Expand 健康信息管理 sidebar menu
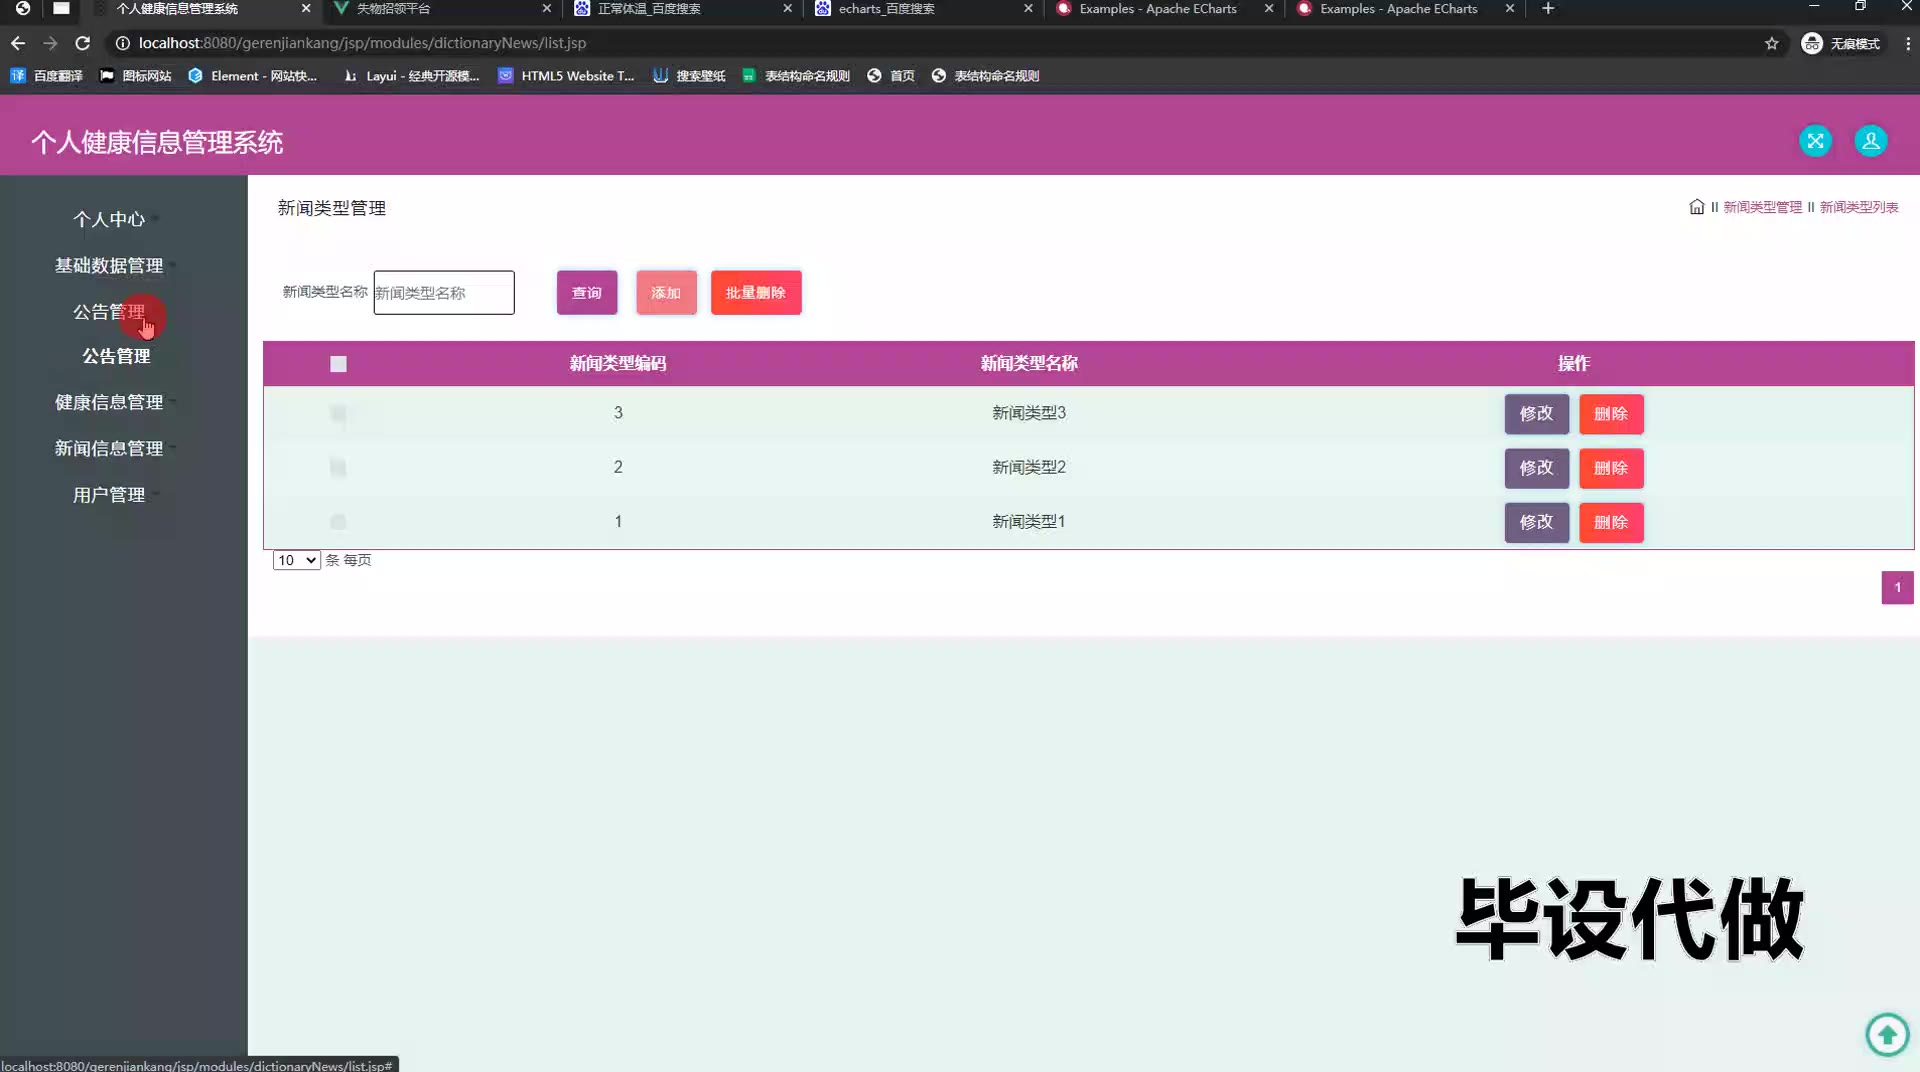 (x=109, y=402)
